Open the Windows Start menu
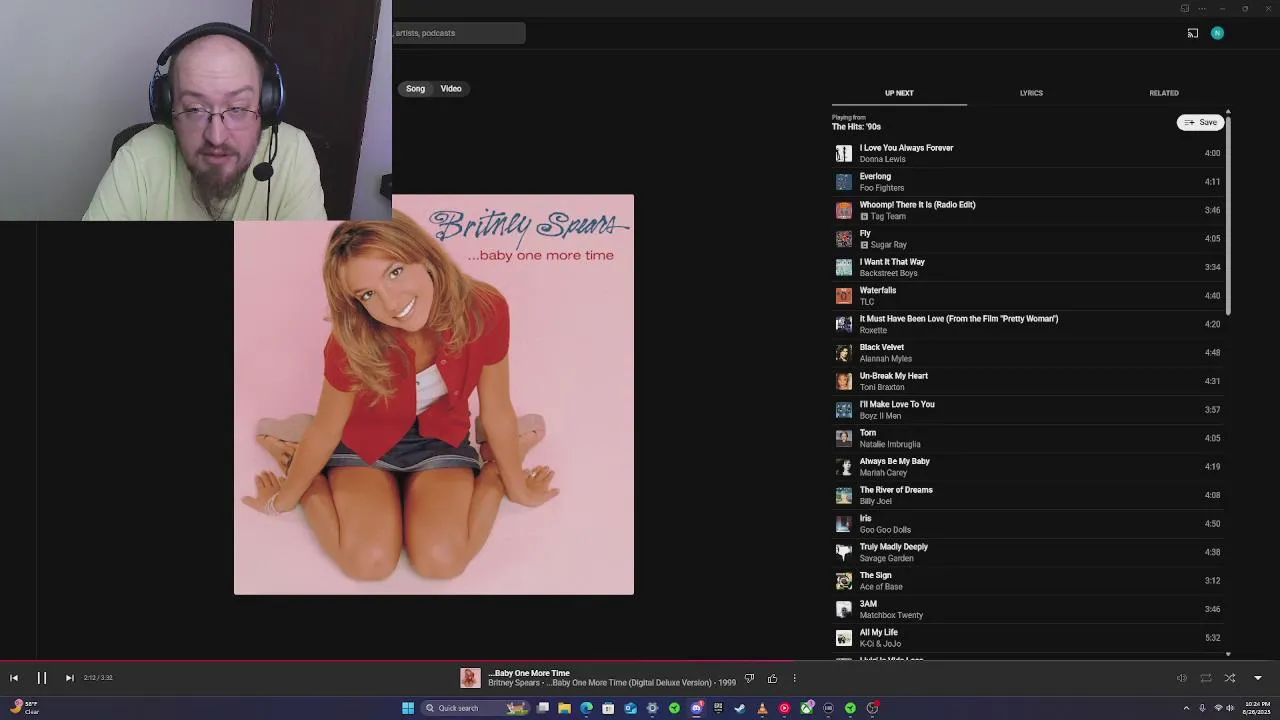1280x720 pixels. [408, 708]
